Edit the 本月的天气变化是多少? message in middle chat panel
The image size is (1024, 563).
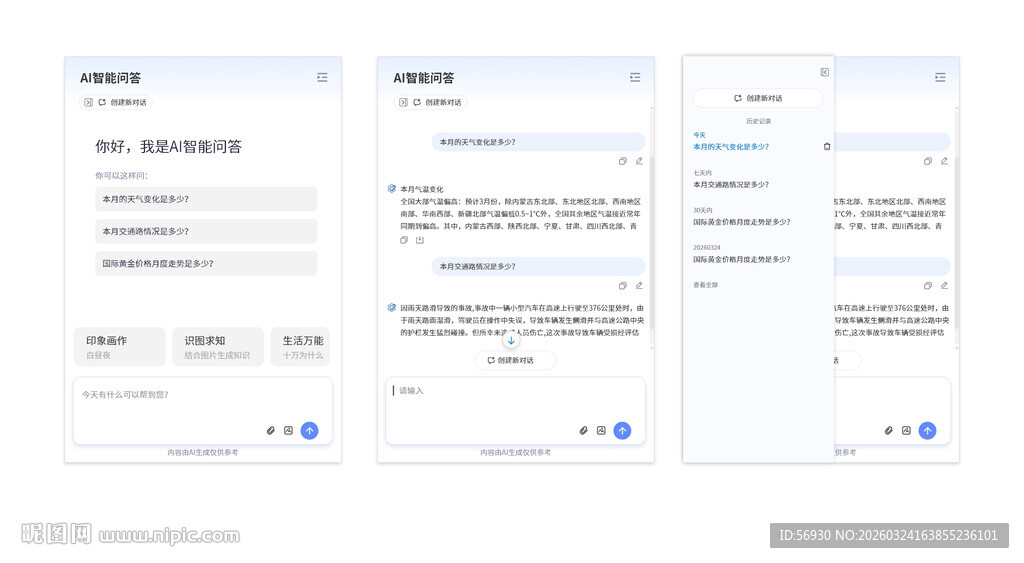tap(639, 161)
